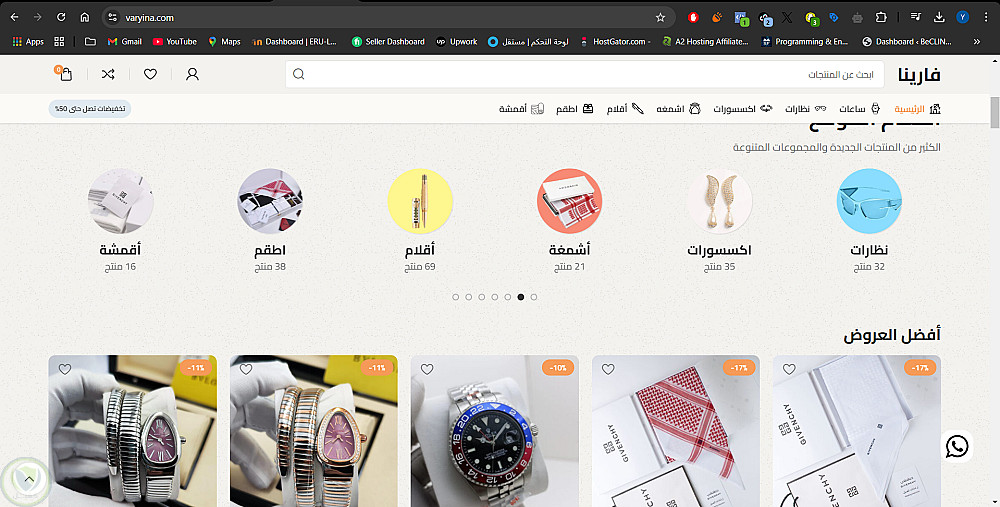1000x507 pixels.
Task: Click the back-to-top arrow button
Action: point(29,479)
